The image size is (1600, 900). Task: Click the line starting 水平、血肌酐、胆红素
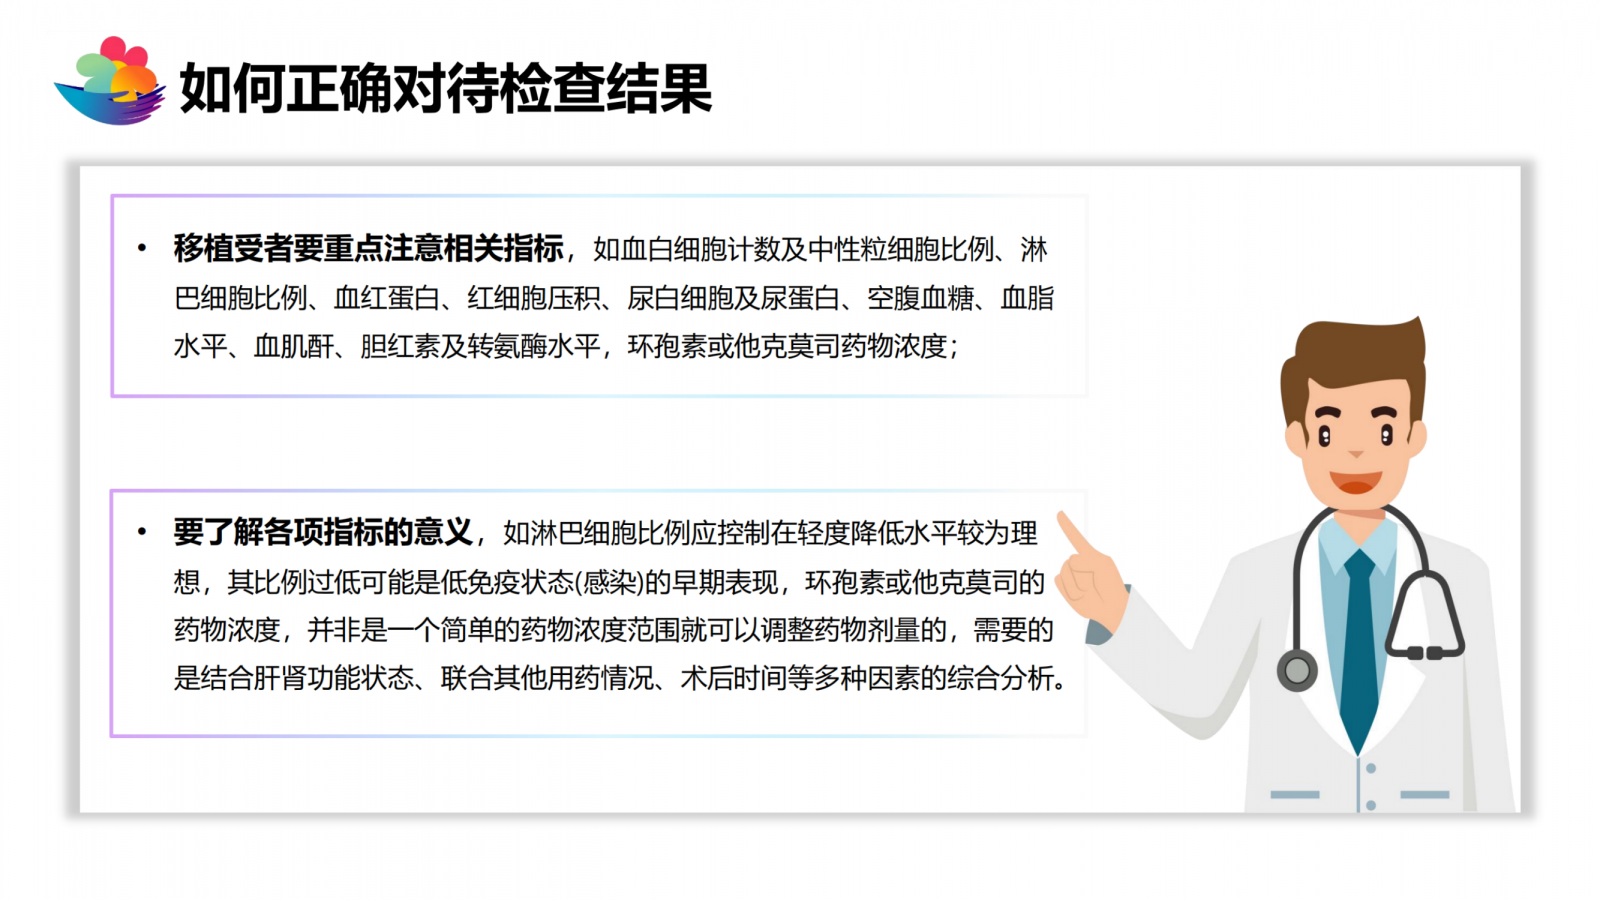coord(566,346)
